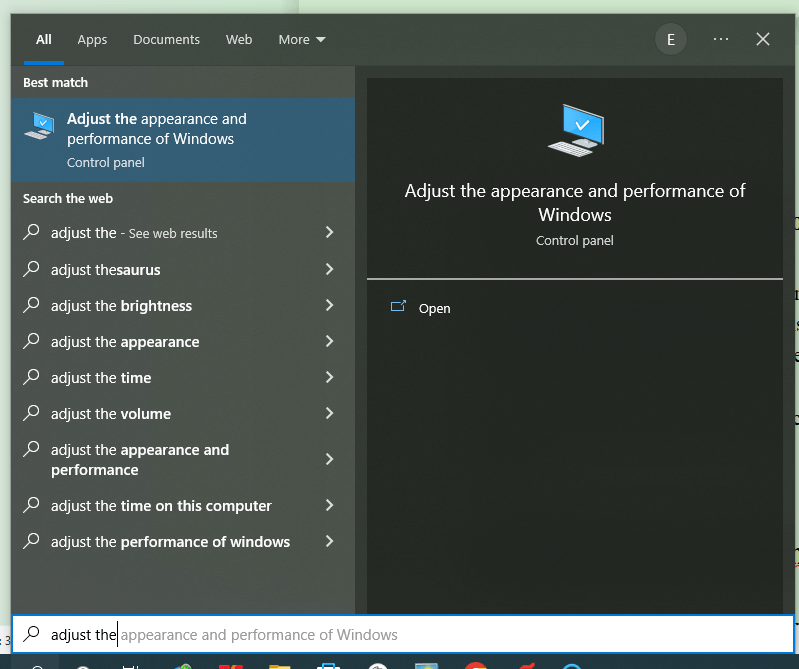
Task: Close the search panel with X
Action: click(x=762, y=39)
